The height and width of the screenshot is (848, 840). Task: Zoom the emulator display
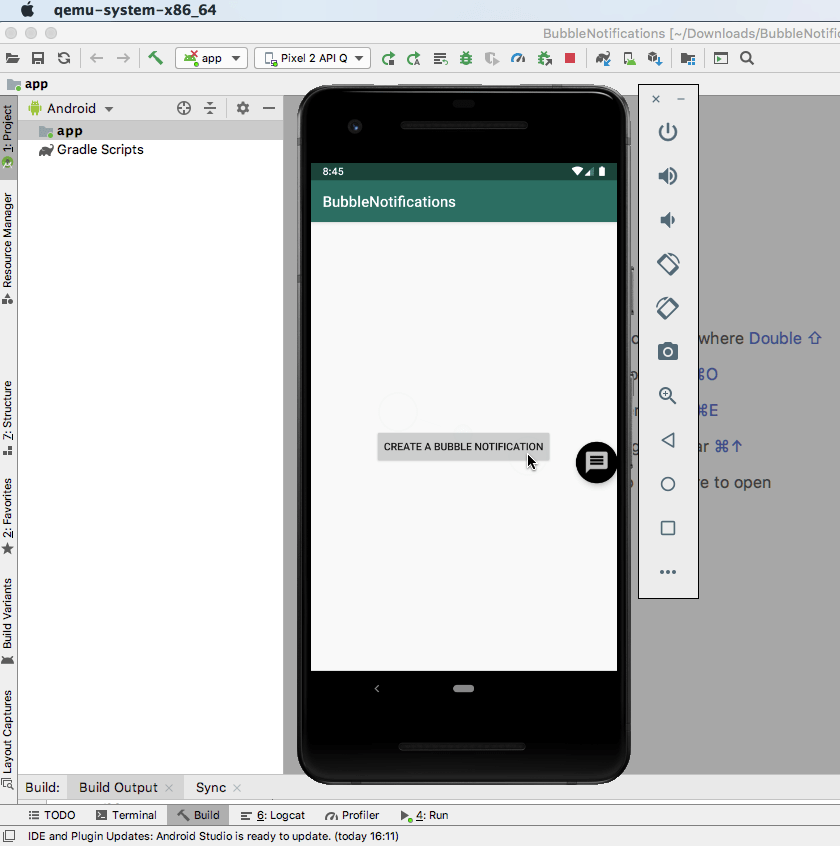click(667, 396)
